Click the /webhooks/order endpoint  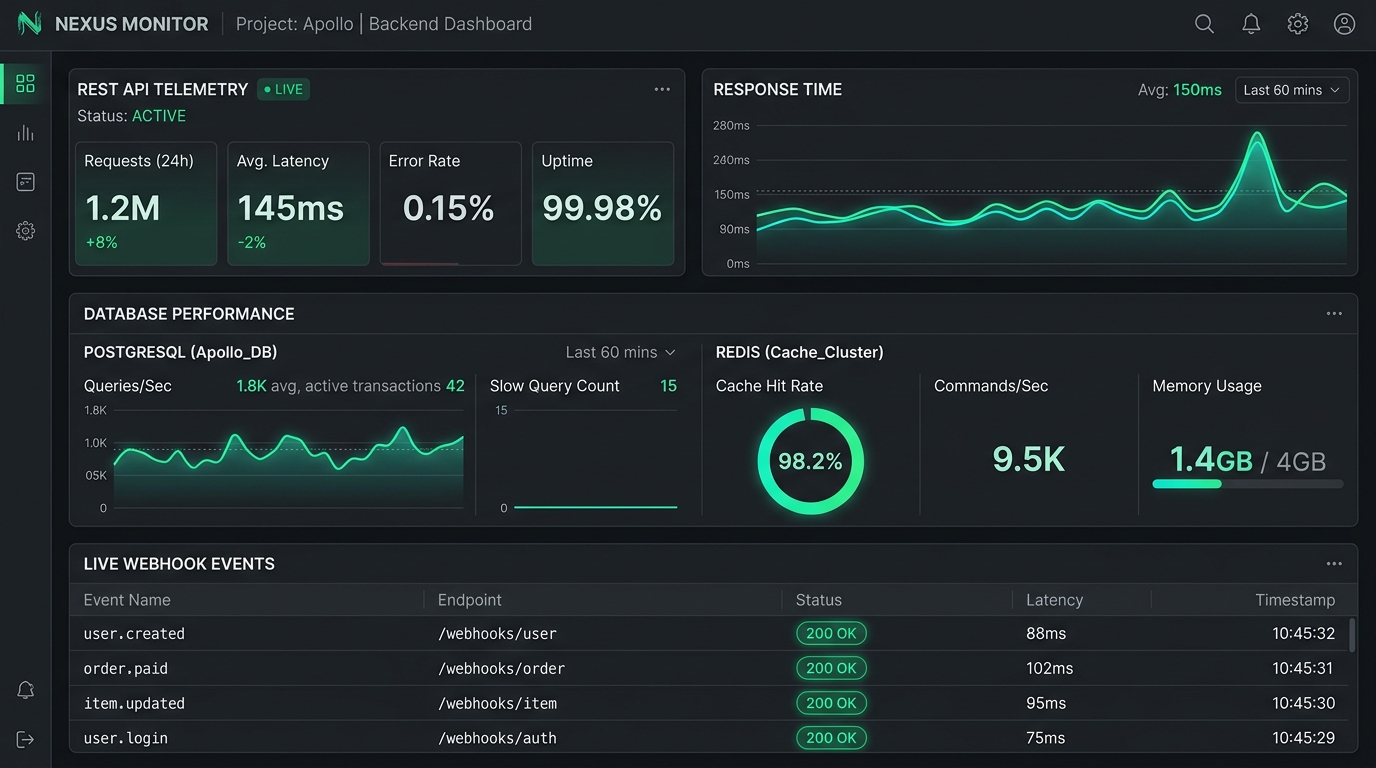coord(501,668)
